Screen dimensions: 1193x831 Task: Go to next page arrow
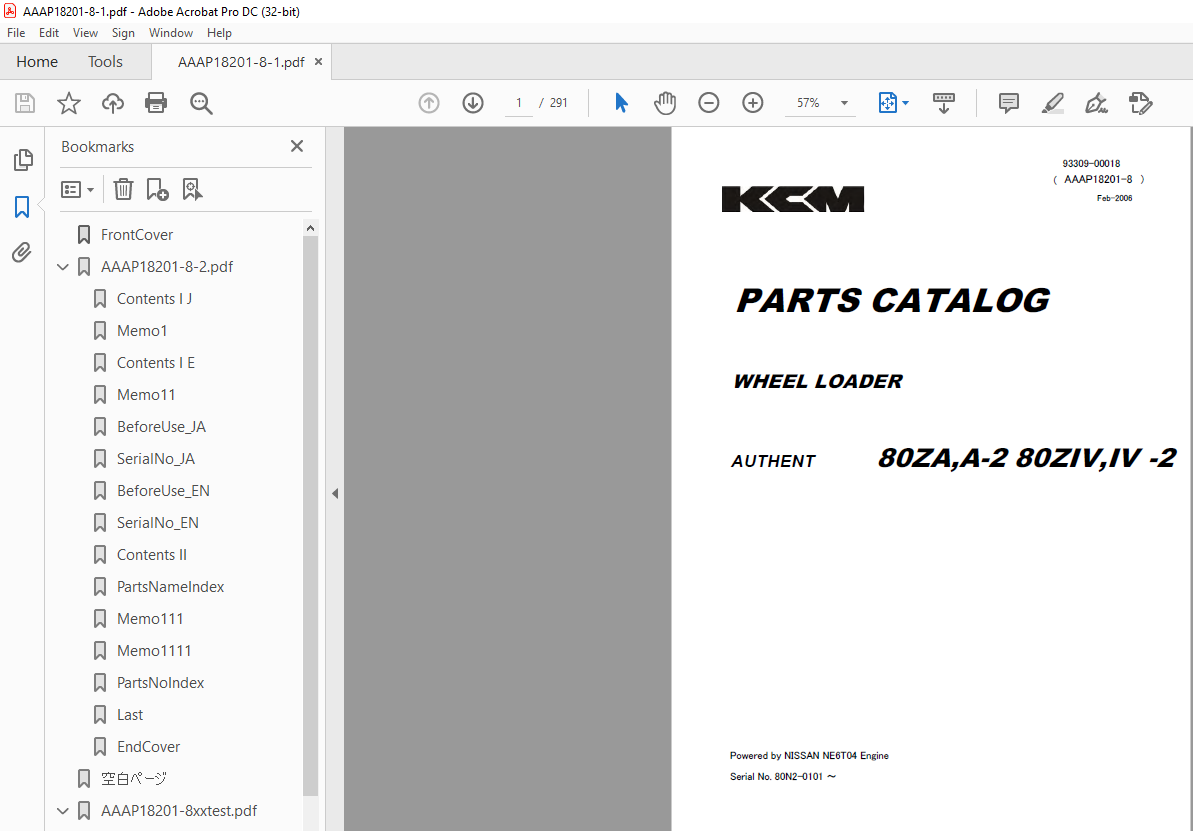coord(473,103)
